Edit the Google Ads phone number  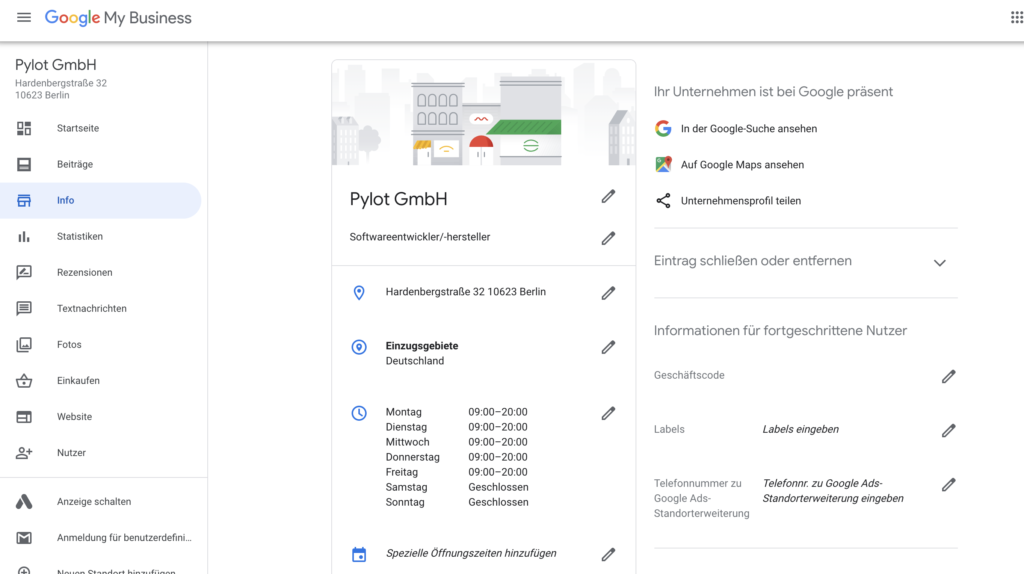tap(948, 485)
